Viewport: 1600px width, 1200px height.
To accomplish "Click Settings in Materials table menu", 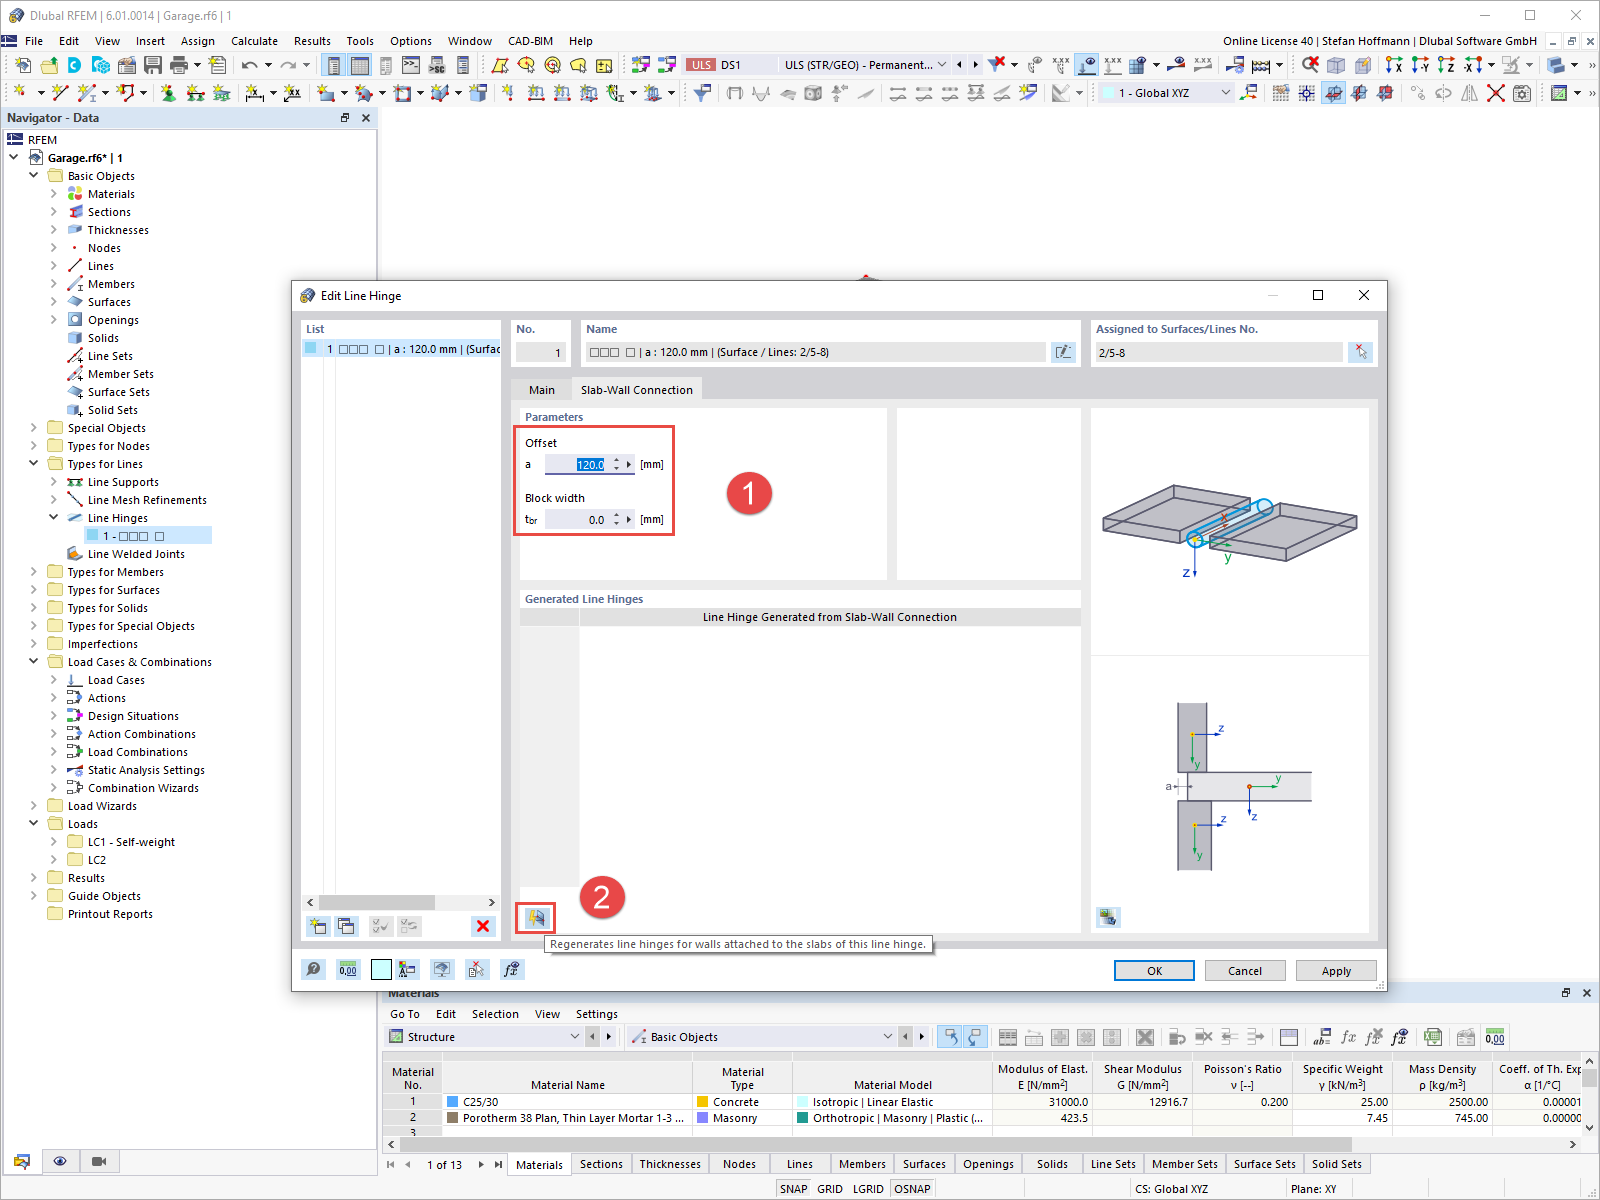I will [596, 1014].
